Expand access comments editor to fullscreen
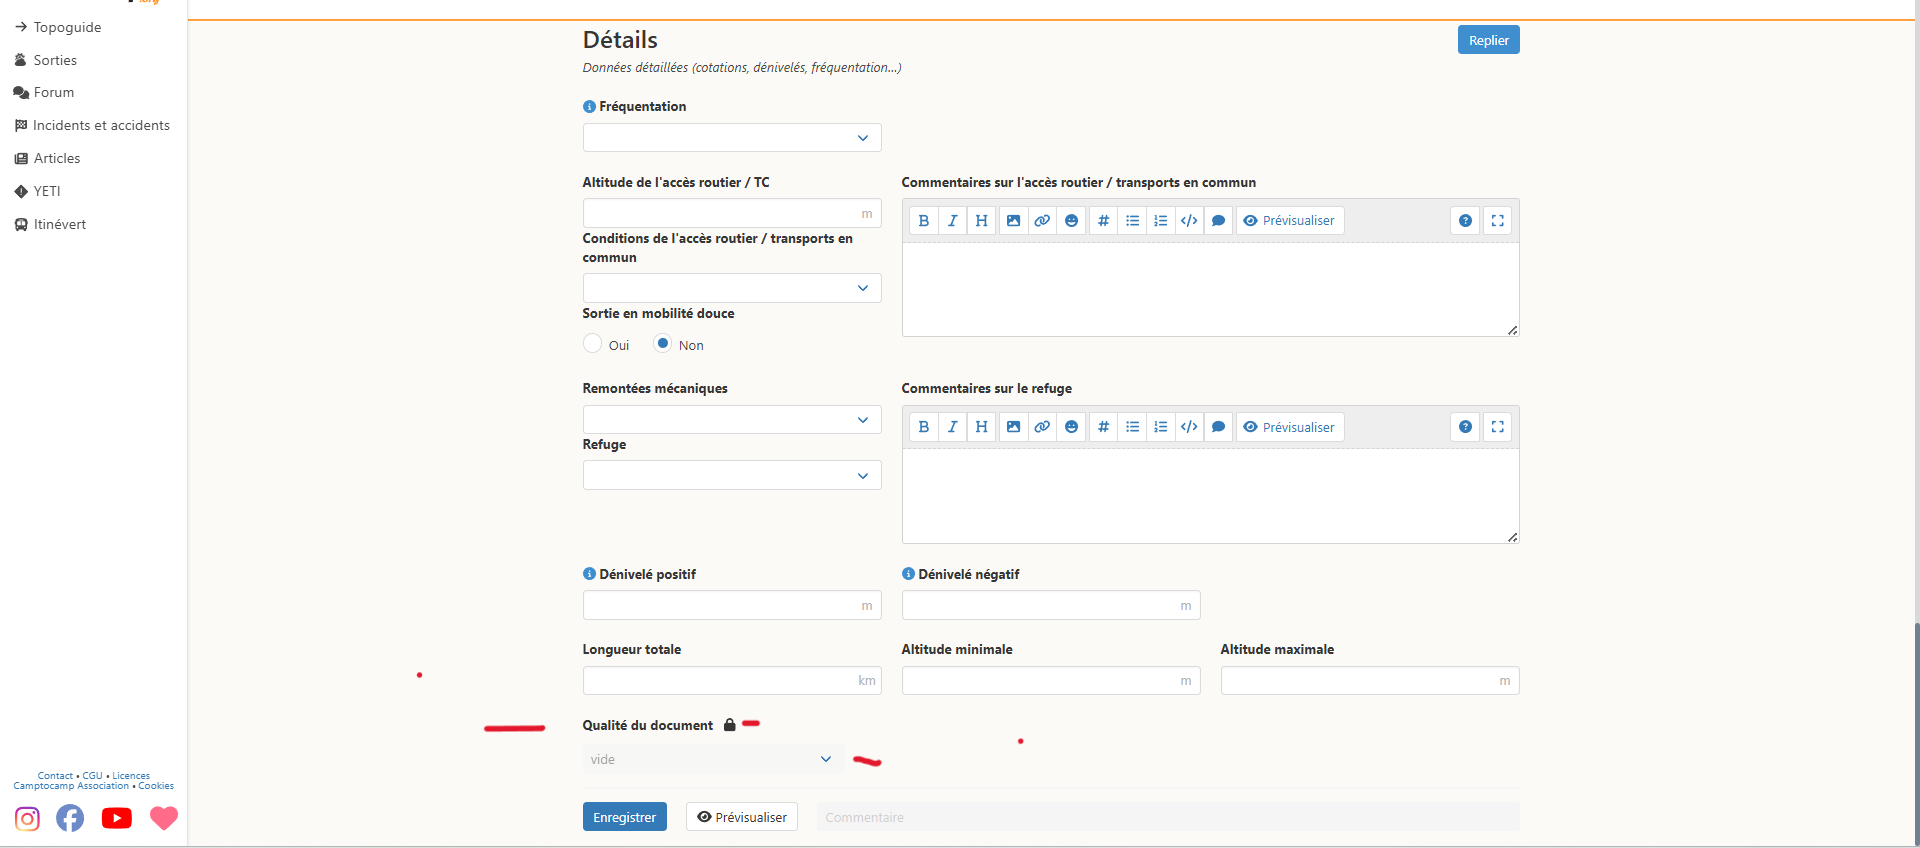 (1497, 221)
